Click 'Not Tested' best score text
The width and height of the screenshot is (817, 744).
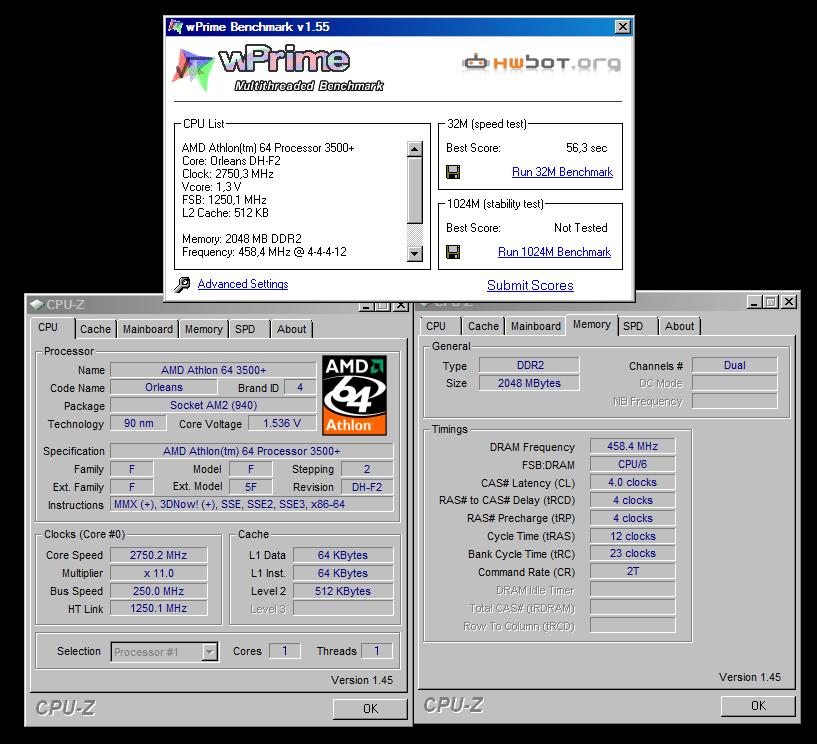tap(580, 228)
